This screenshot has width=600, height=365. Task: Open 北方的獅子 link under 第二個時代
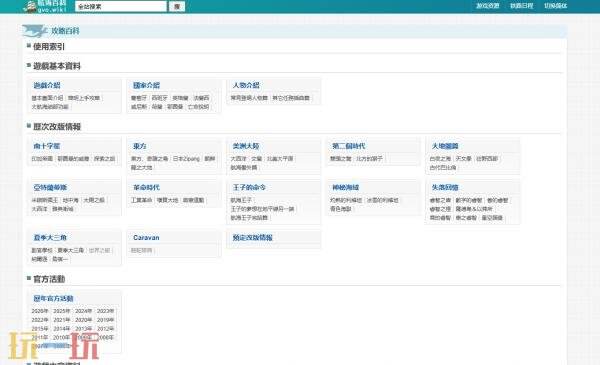pos(369,158)
